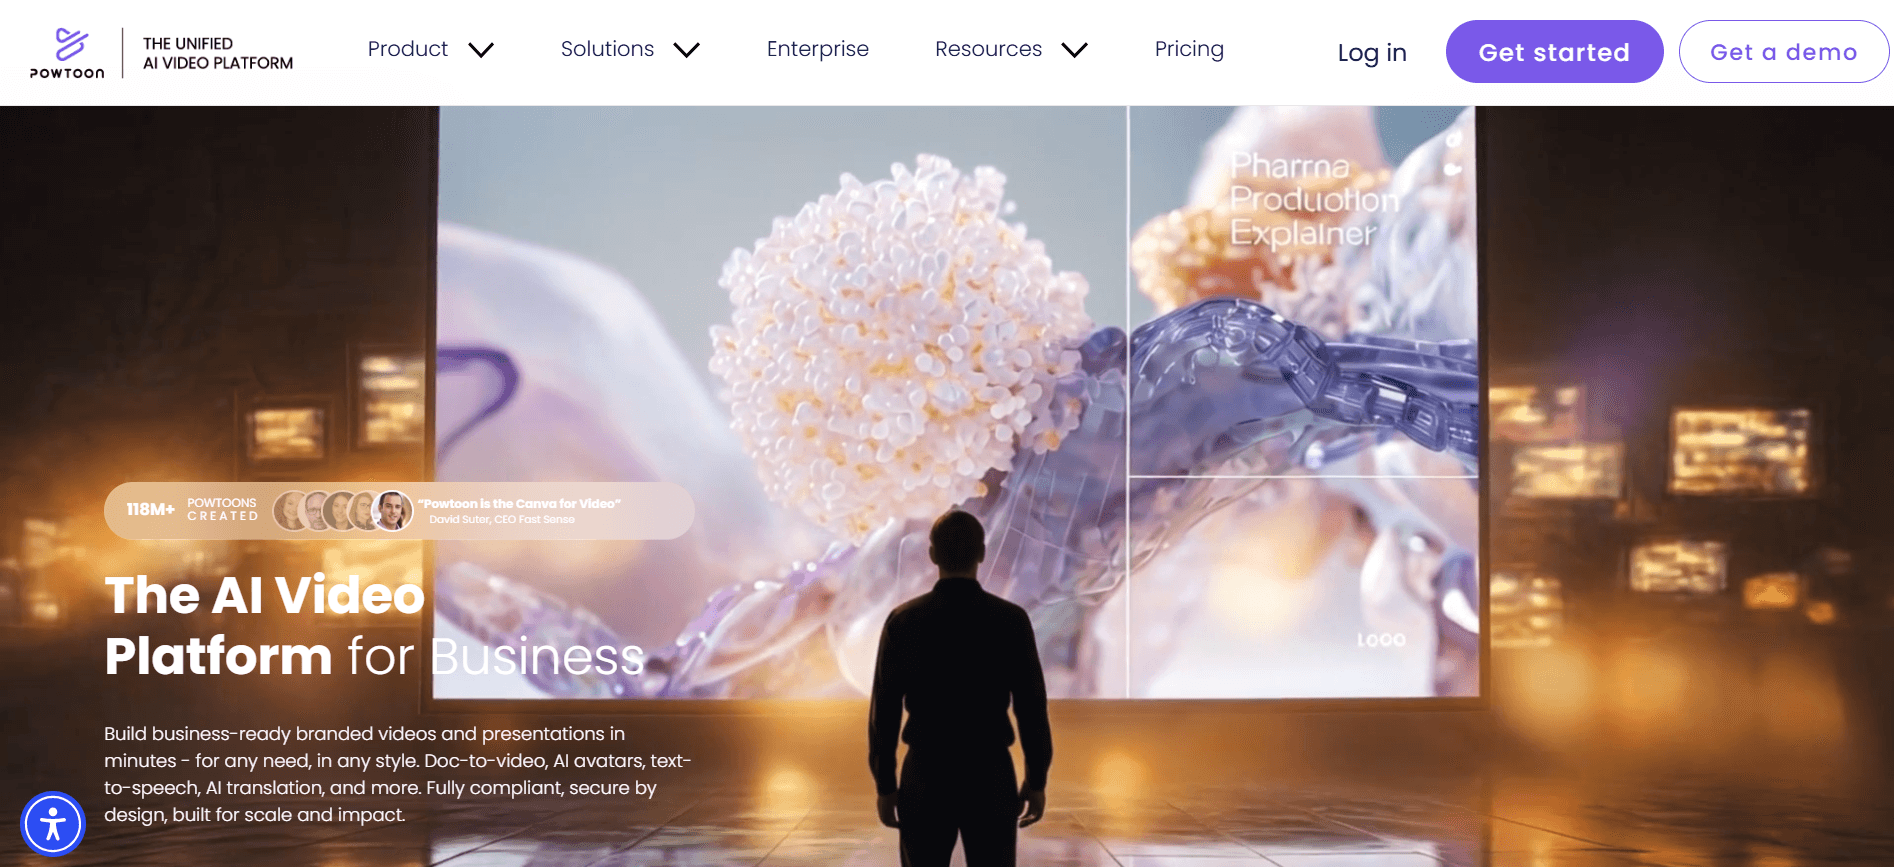Open the Product menu item
The width and height of the screenshot is (1894, 867).
point(408,49)
